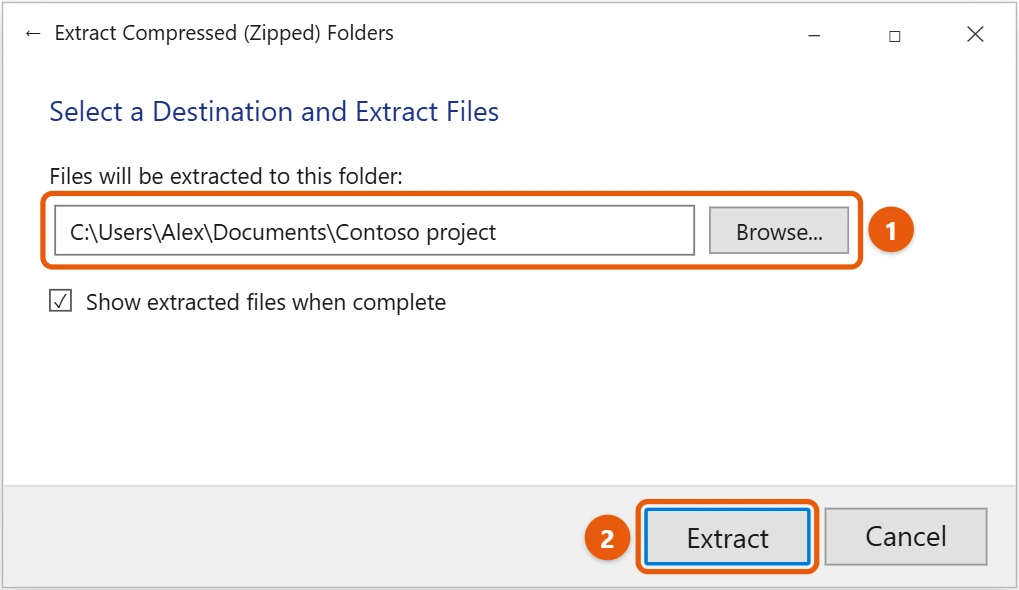Click the 'Select a Destination and Extract Files' heading
The height and width of the screenshot is (590, 1019).
tap(274, 112)
